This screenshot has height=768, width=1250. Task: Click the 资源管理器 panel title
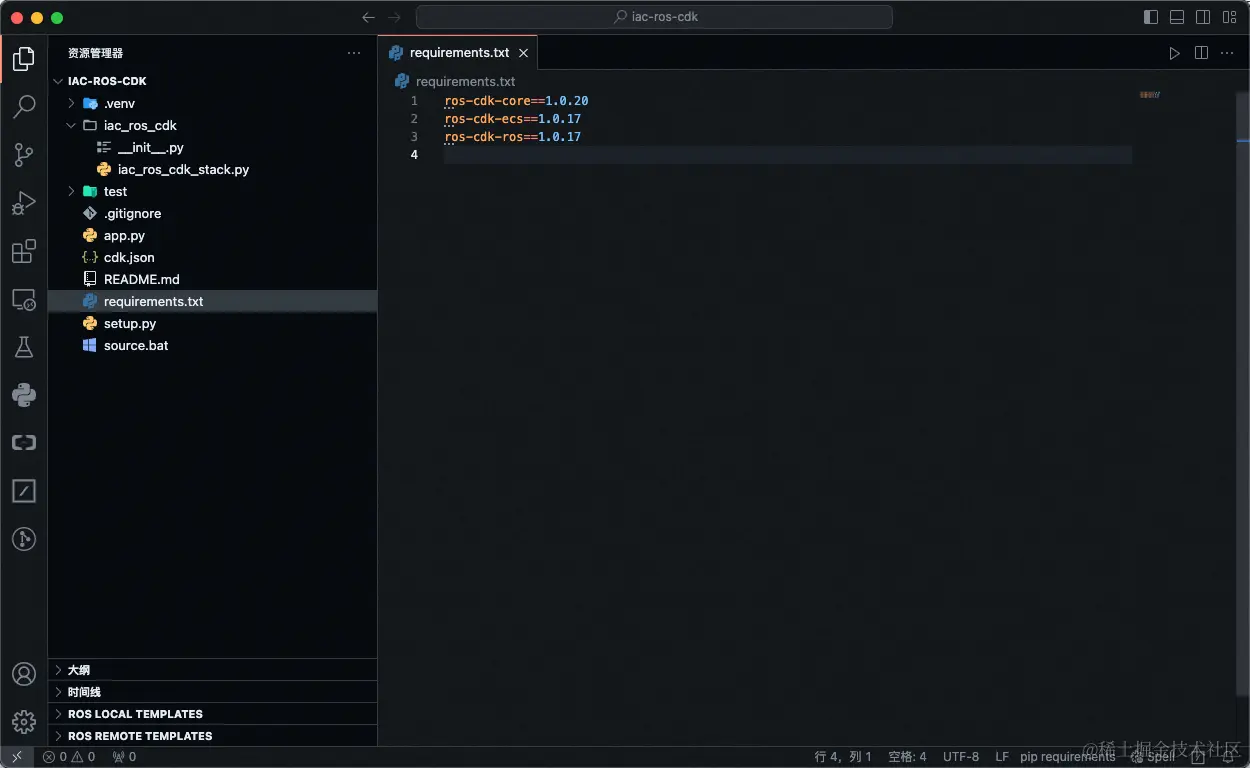[x=95, y=53]
